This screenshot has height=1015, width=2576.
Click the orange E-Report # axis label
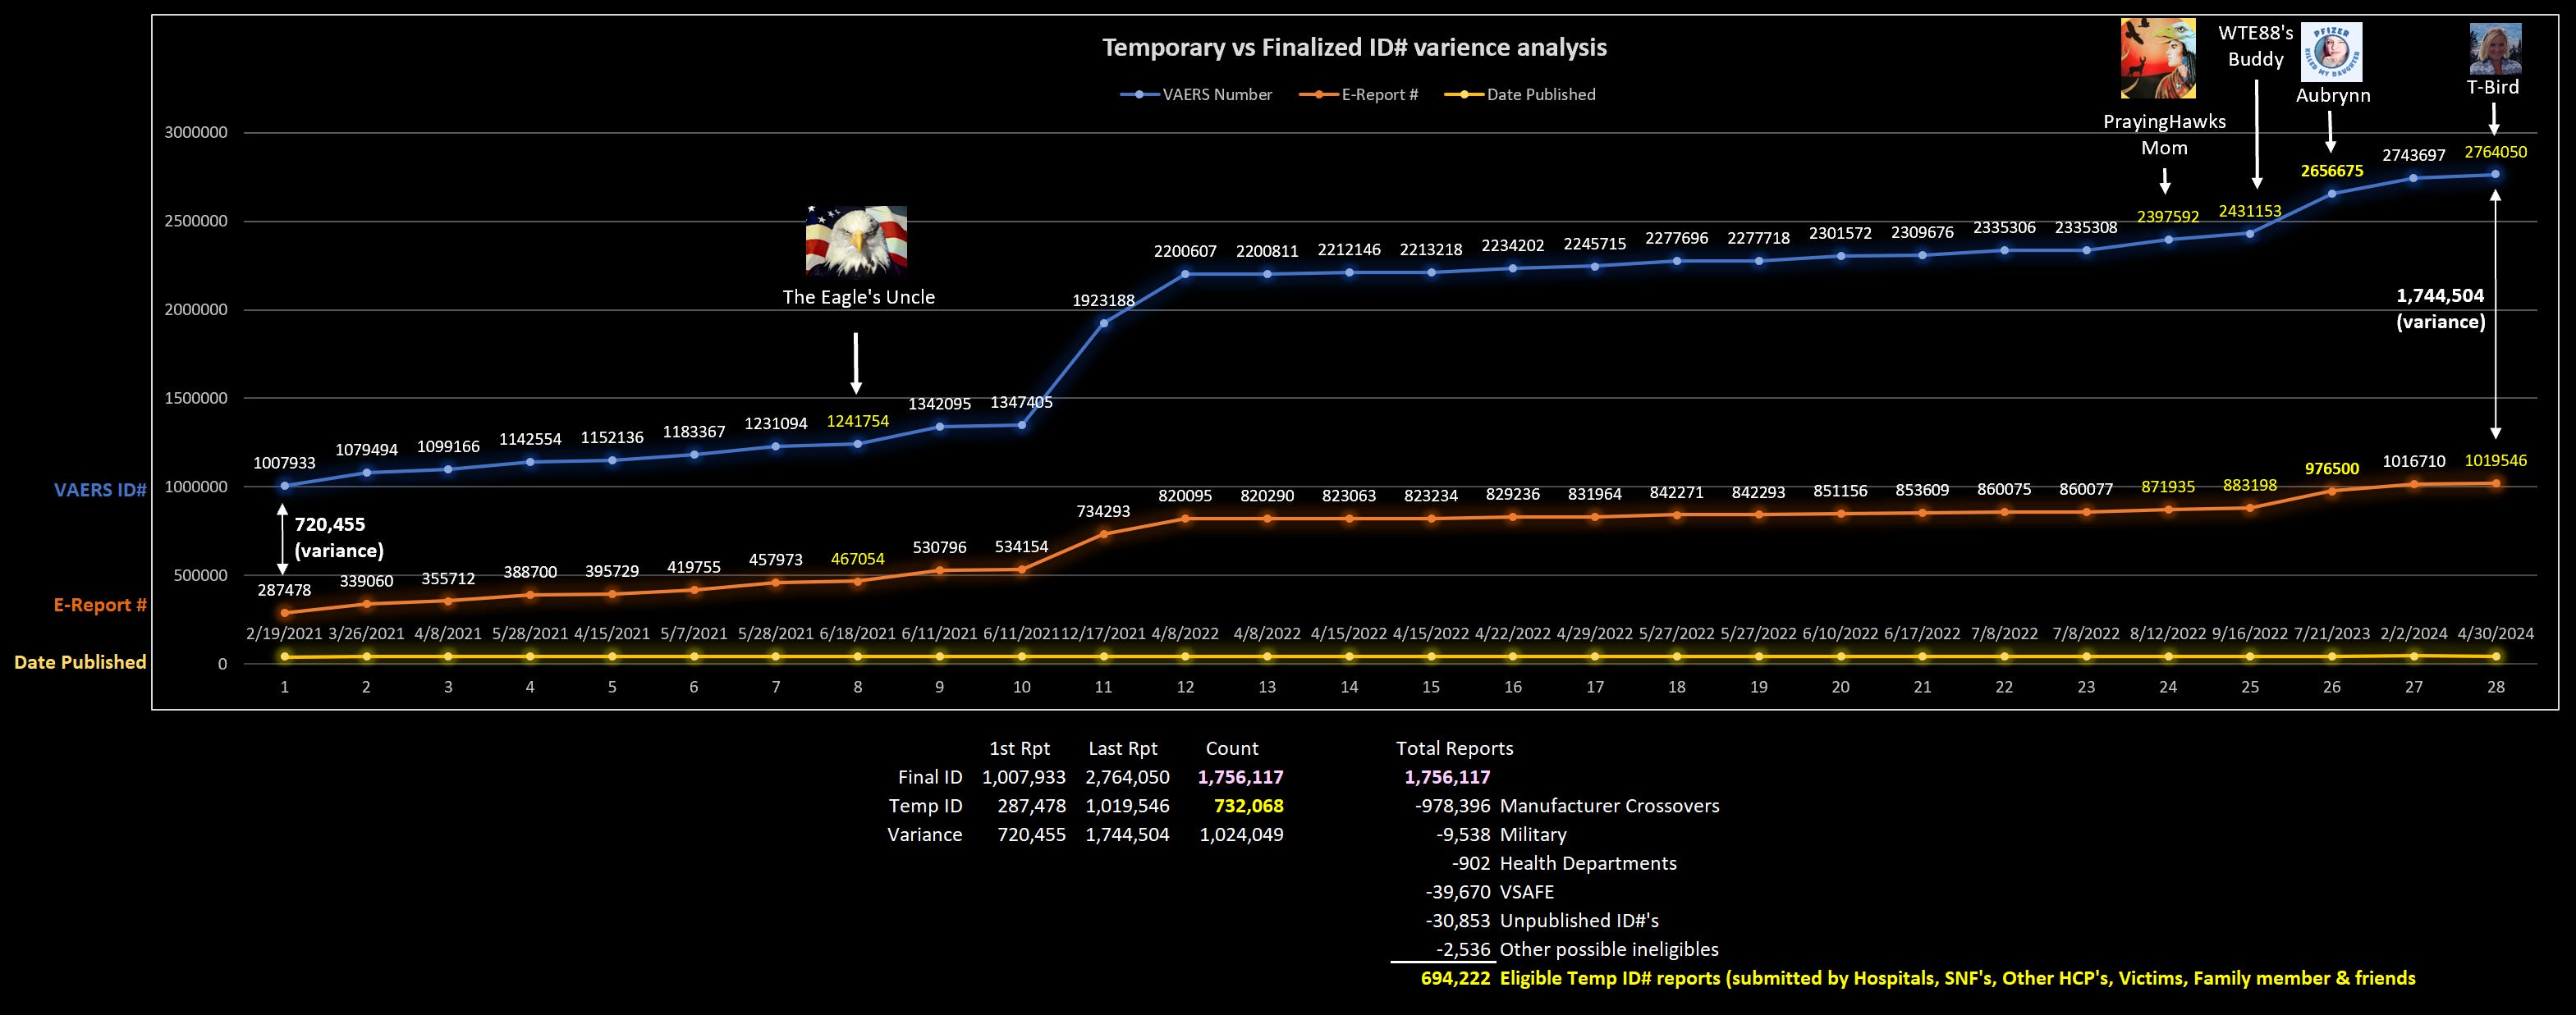[x=100, y=605]
